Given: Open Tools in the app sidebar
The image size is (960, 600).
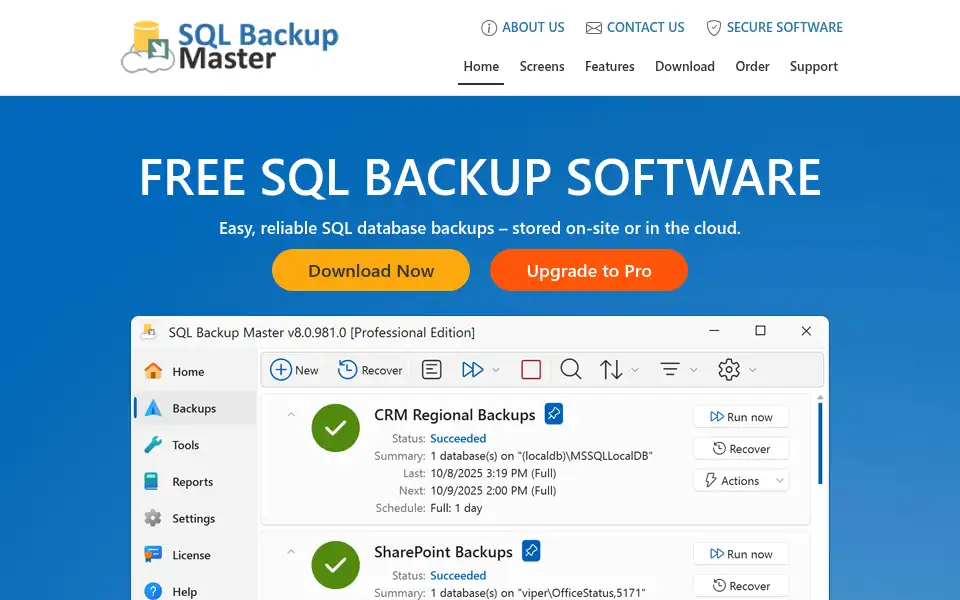Looking at the screenshot, I should 195,445.
